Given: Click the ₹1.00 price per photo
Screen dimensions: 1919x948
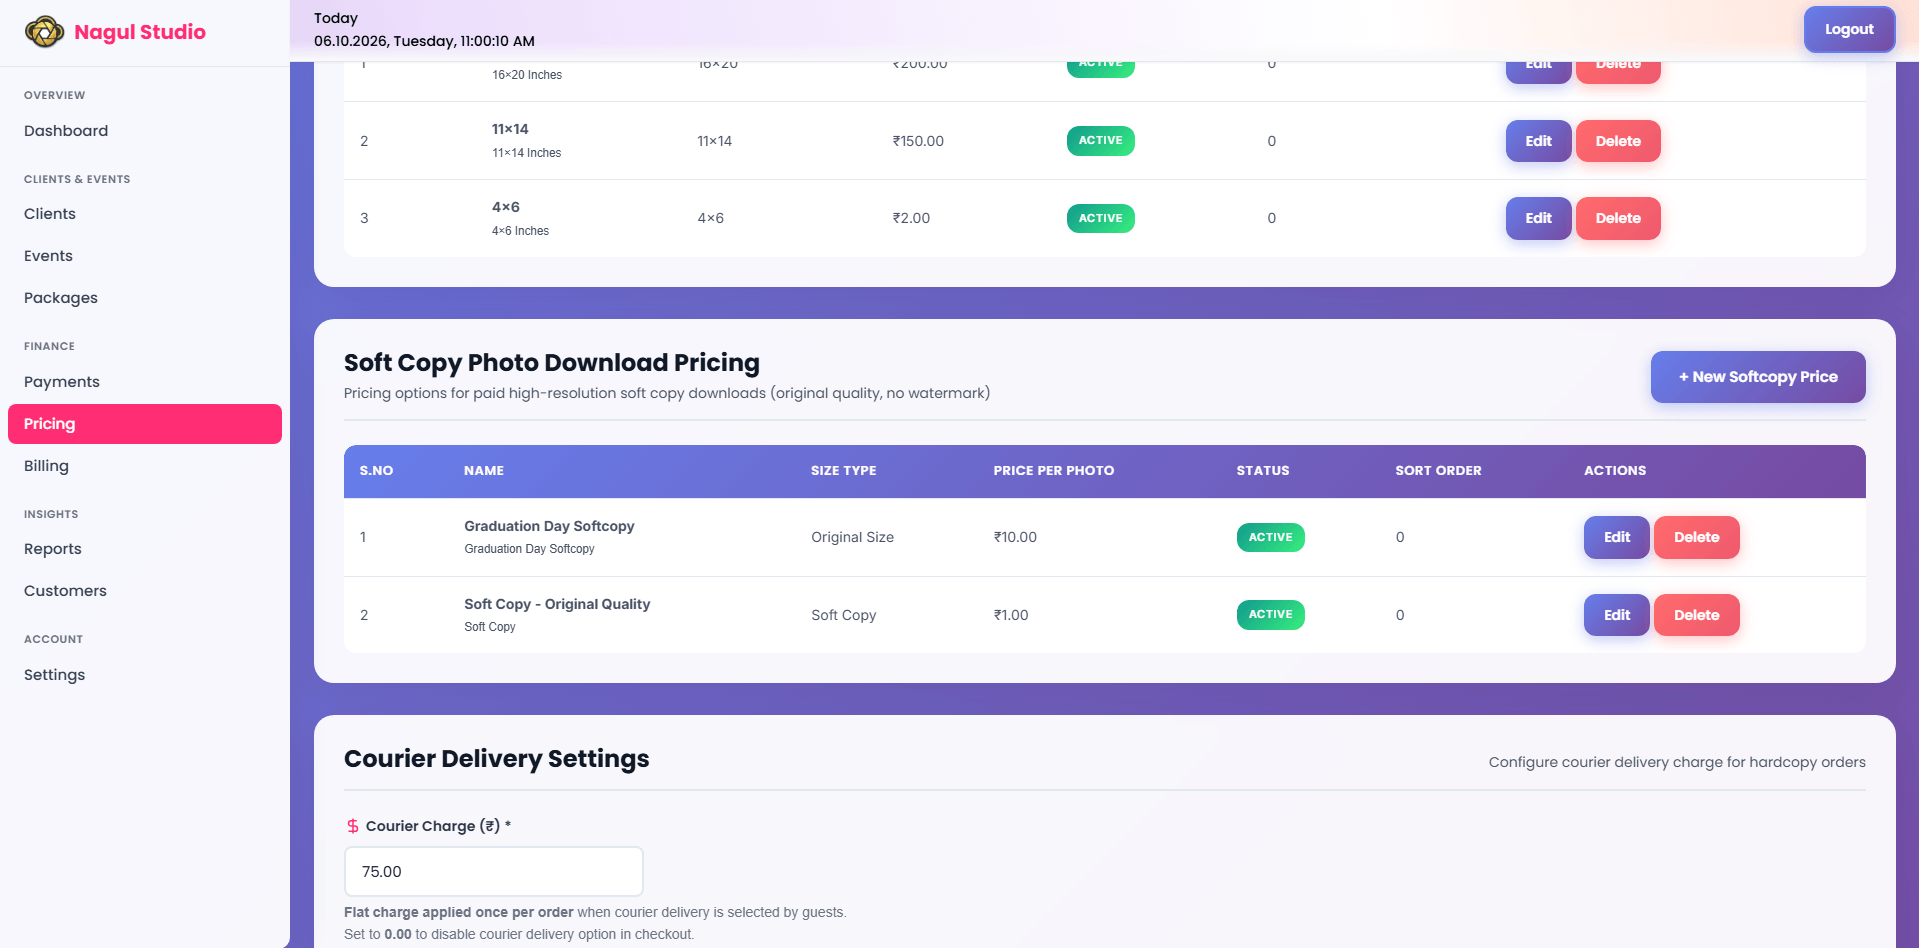Looking at the screenshot, I should pyautogui.click(x=1011, y=615).
